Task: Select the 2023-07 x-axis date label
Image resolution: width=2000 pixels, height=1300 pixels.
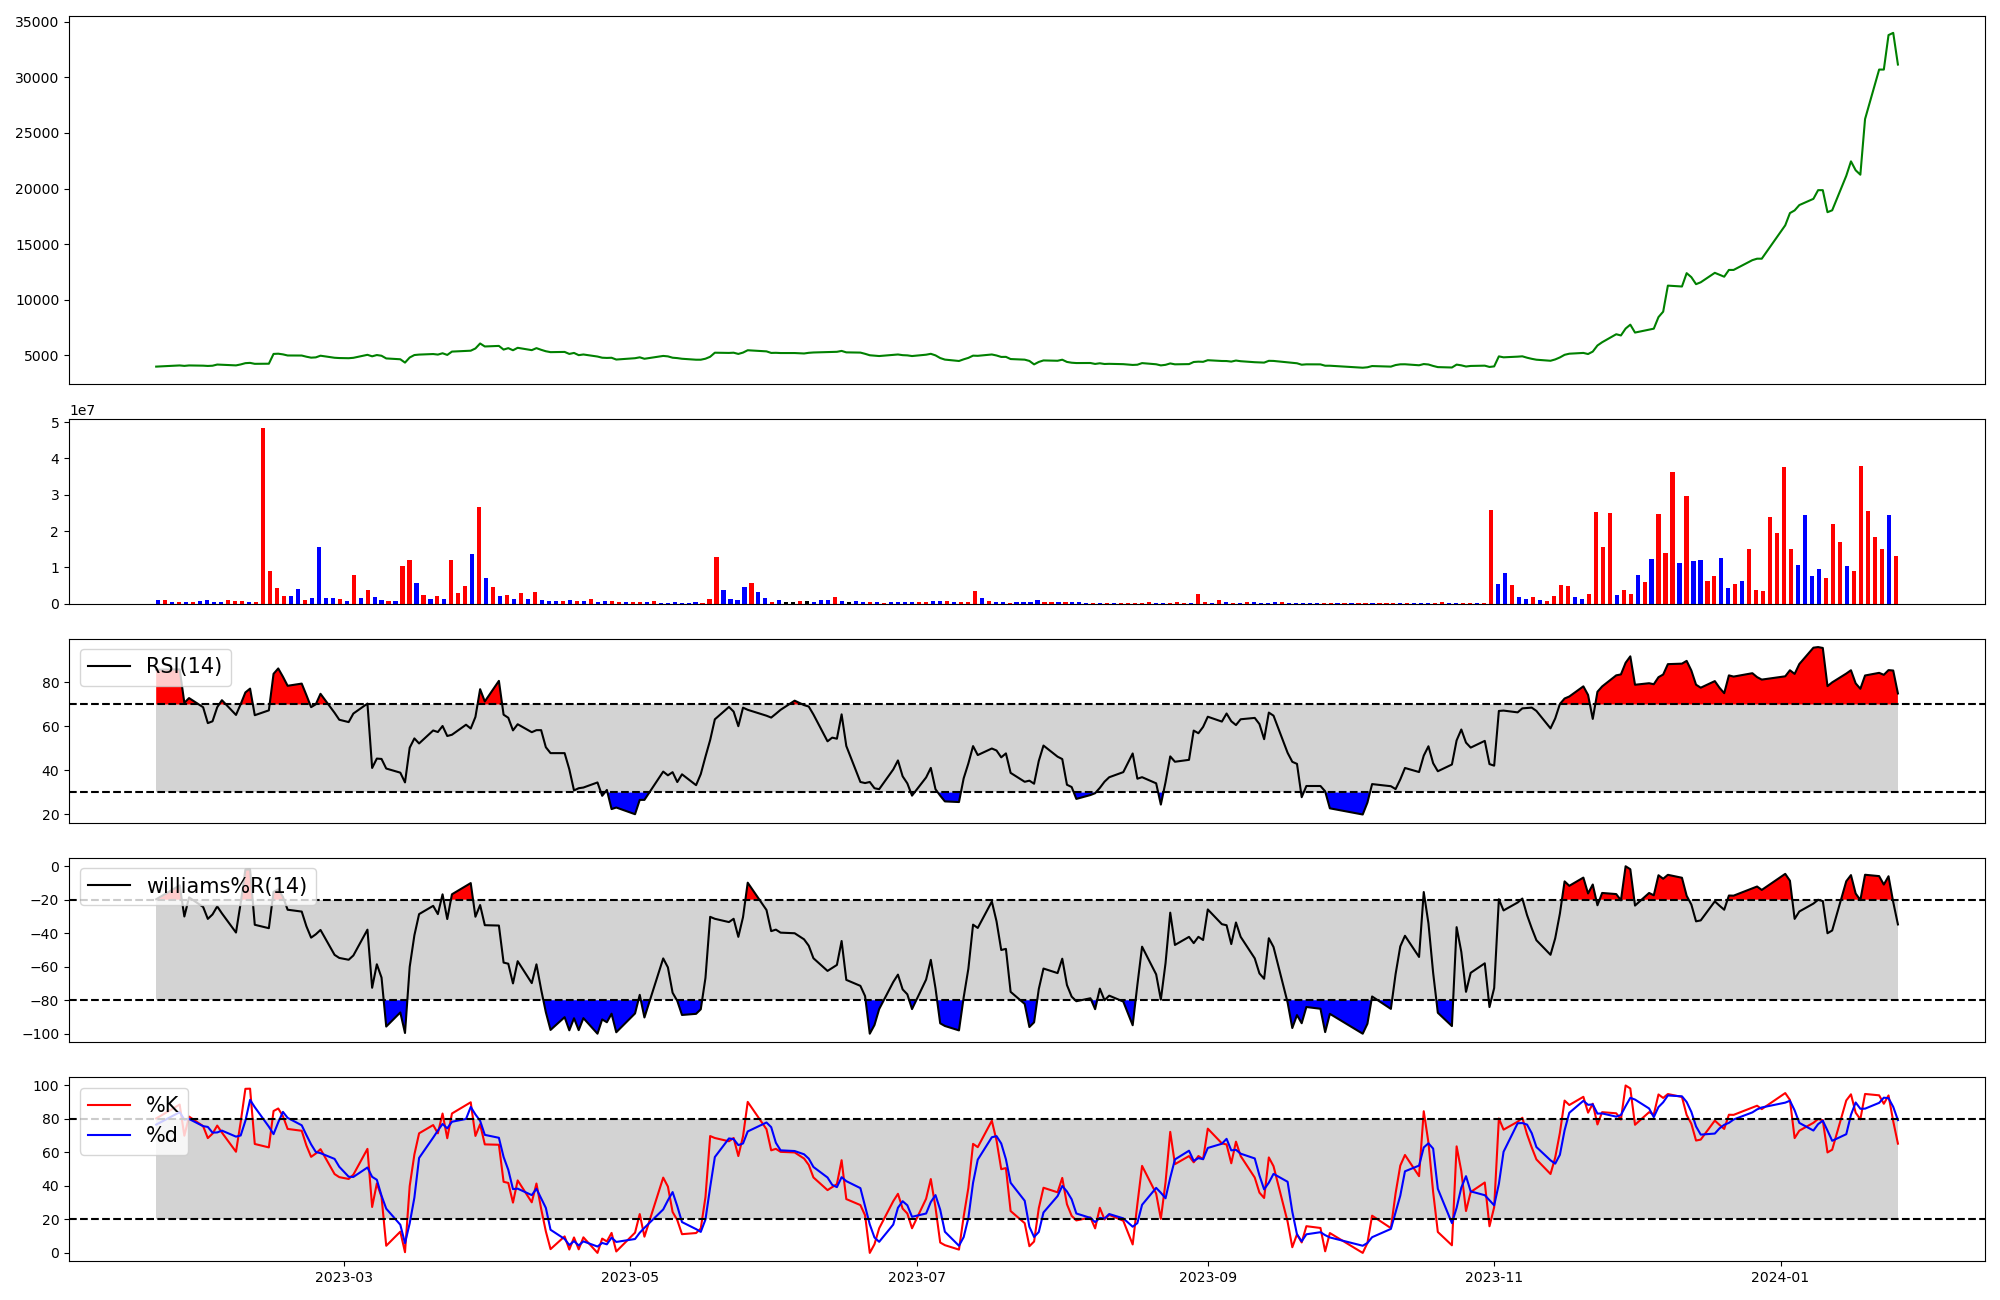Action: point(917,1277)
